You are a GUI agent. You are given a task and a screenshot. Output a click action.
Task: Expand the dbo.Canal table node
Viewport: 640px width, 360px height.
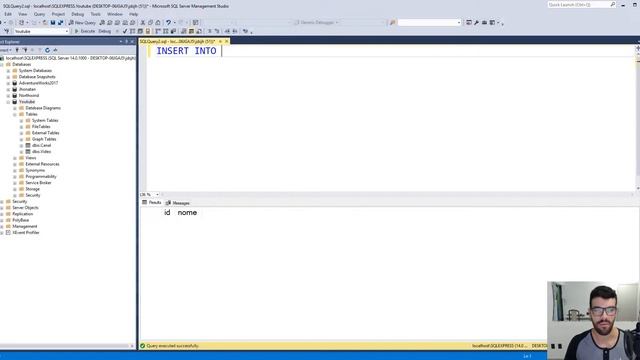coord(21,145)
